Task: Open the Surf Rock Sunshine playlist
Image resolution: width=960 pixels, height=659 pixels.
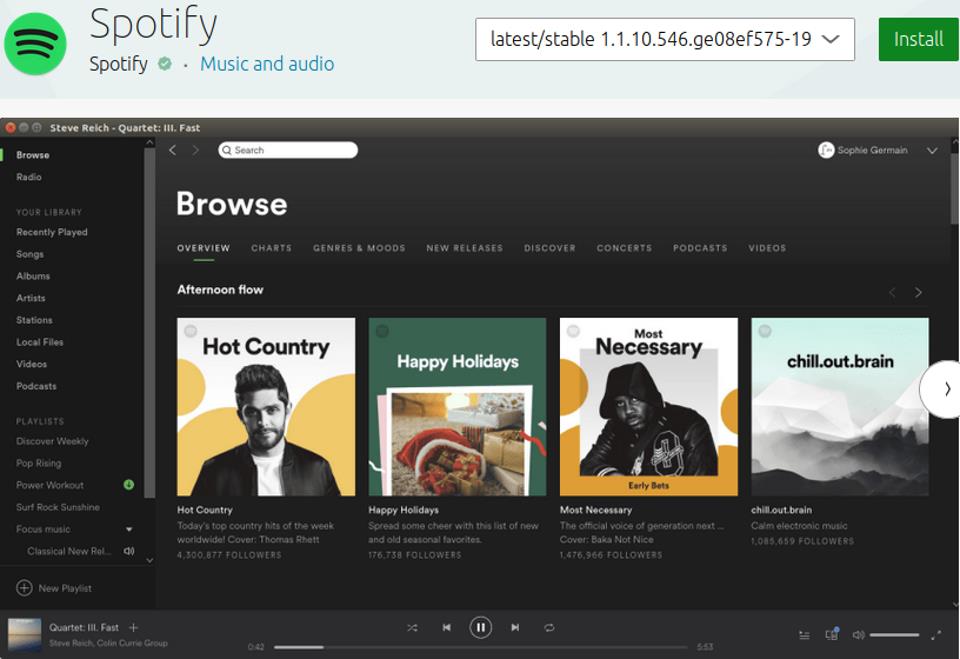Action: tap(58, 507)
